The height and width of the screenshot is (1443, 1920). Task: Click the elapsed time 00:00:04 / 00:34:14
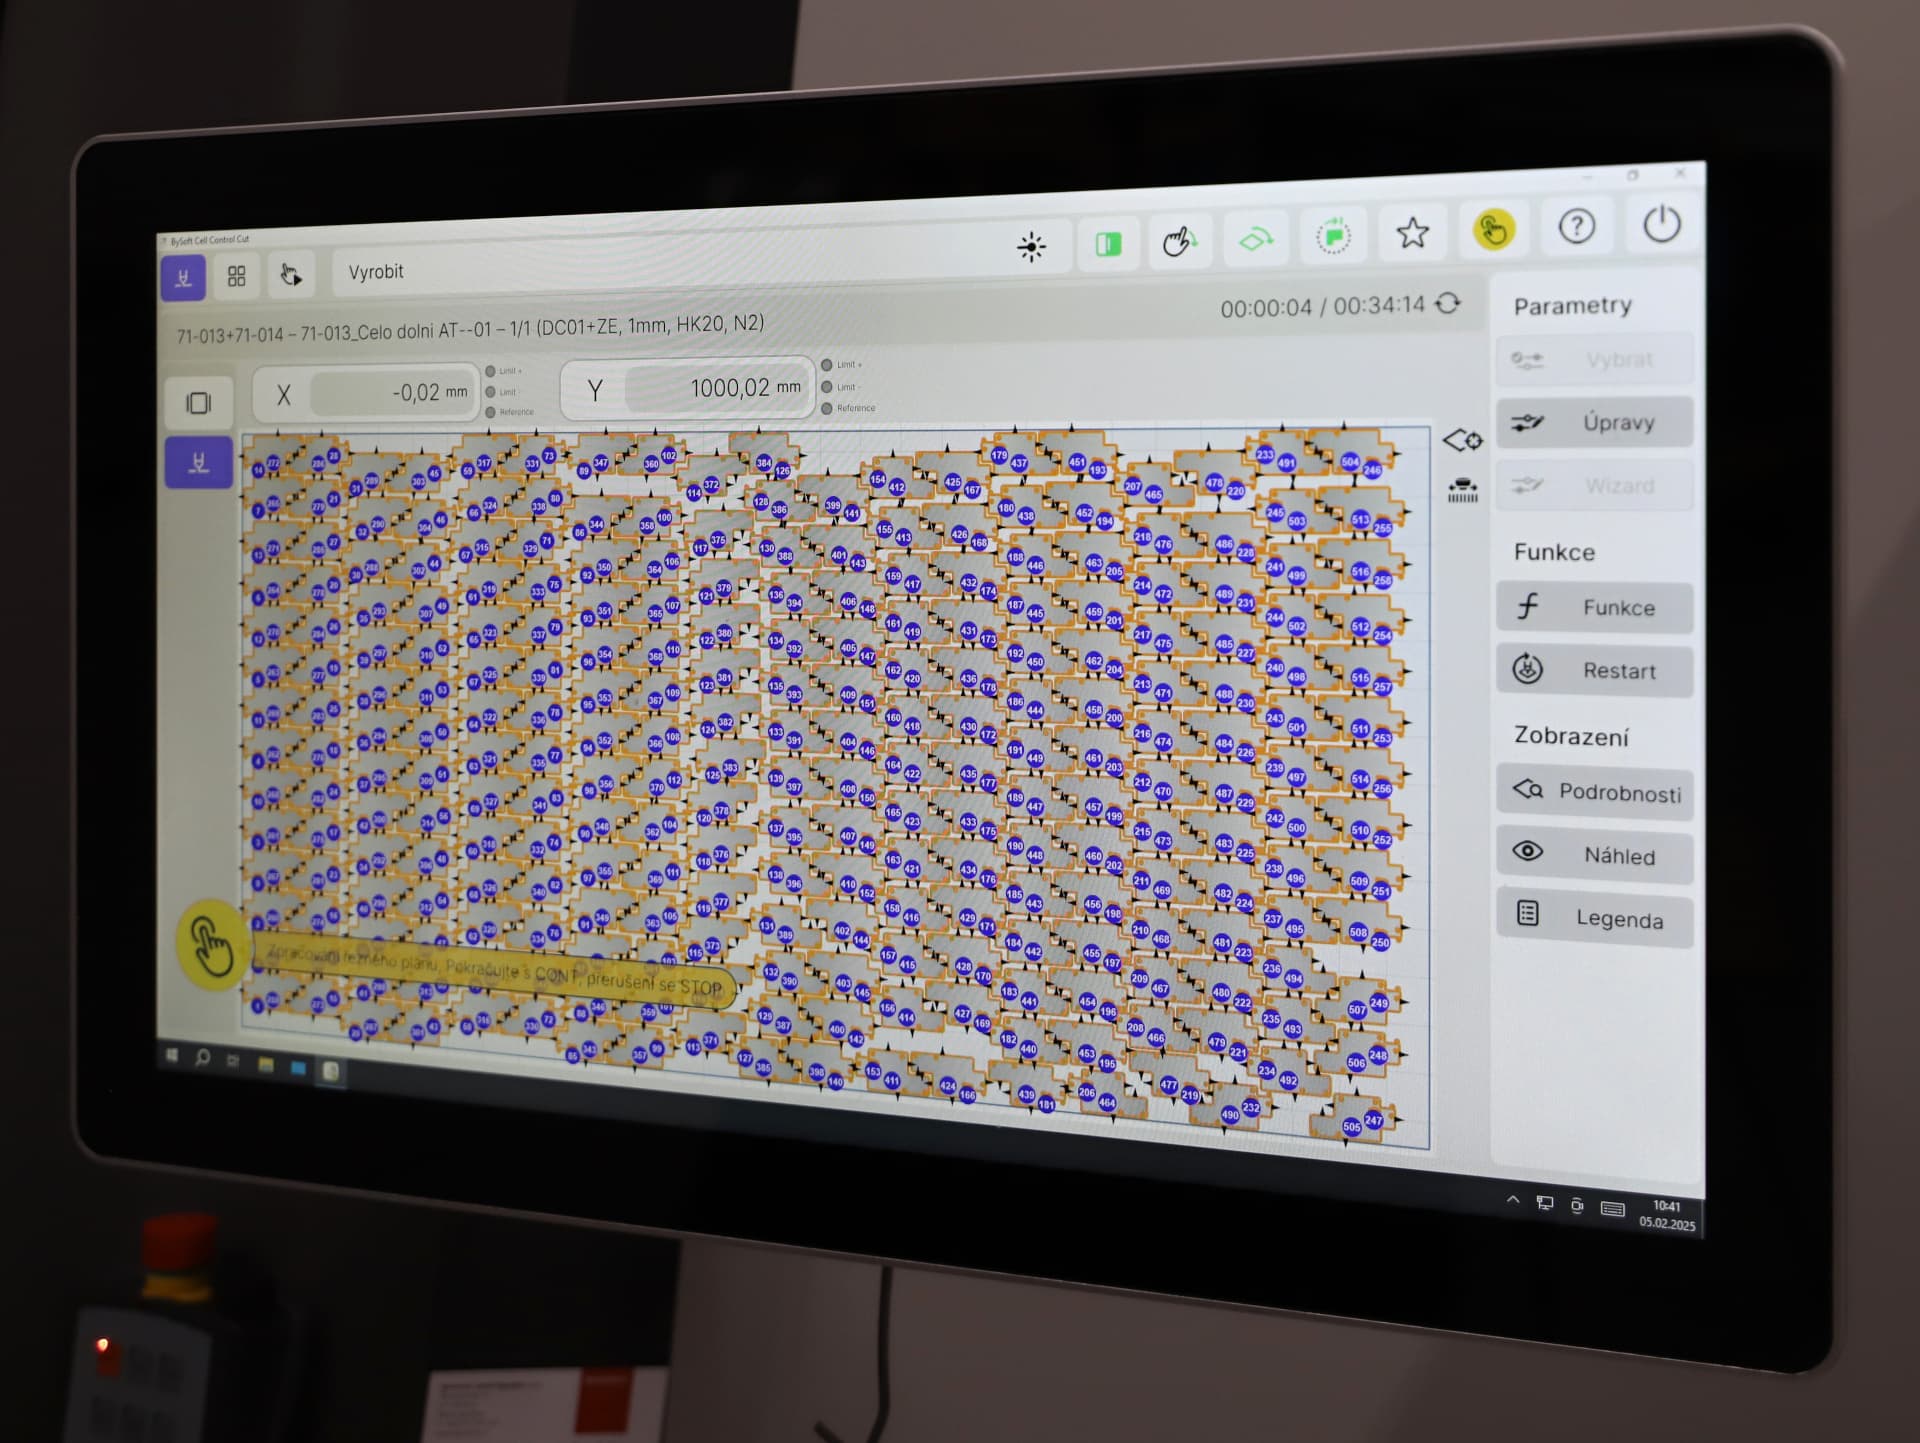pos(1322,306)
